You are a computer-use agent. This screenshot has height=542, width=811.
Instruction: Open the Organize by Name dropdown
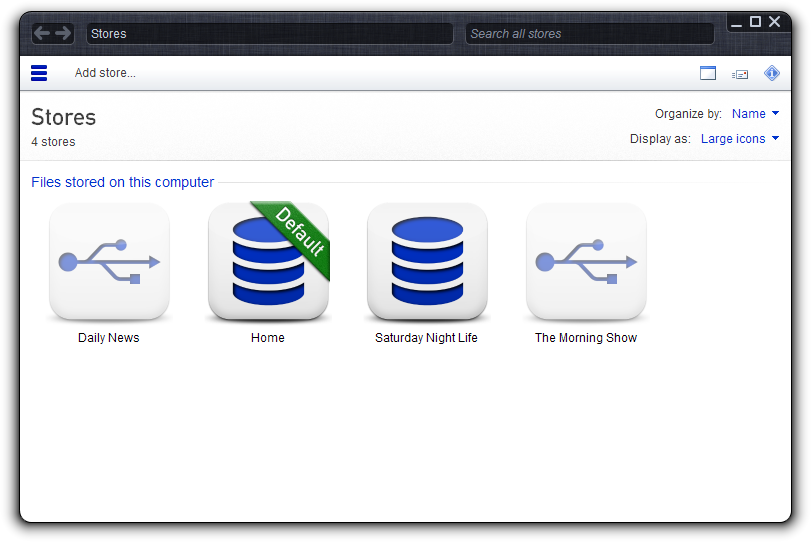tap(755, 114)
